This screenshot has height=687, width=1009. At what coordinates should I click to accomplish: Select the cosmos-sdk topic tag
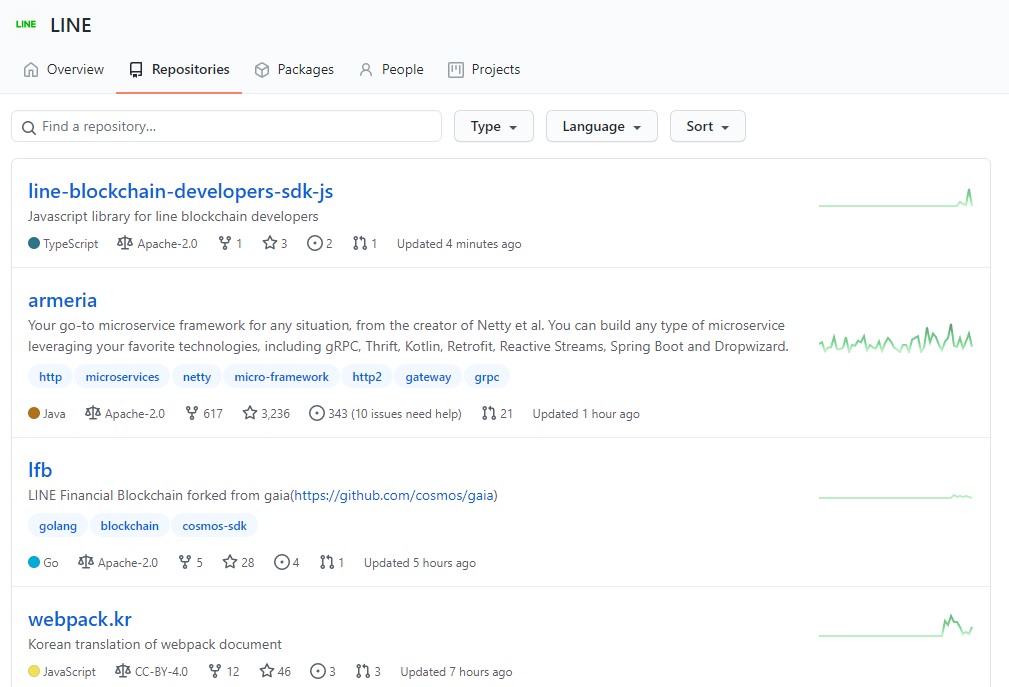click(214, 526)
